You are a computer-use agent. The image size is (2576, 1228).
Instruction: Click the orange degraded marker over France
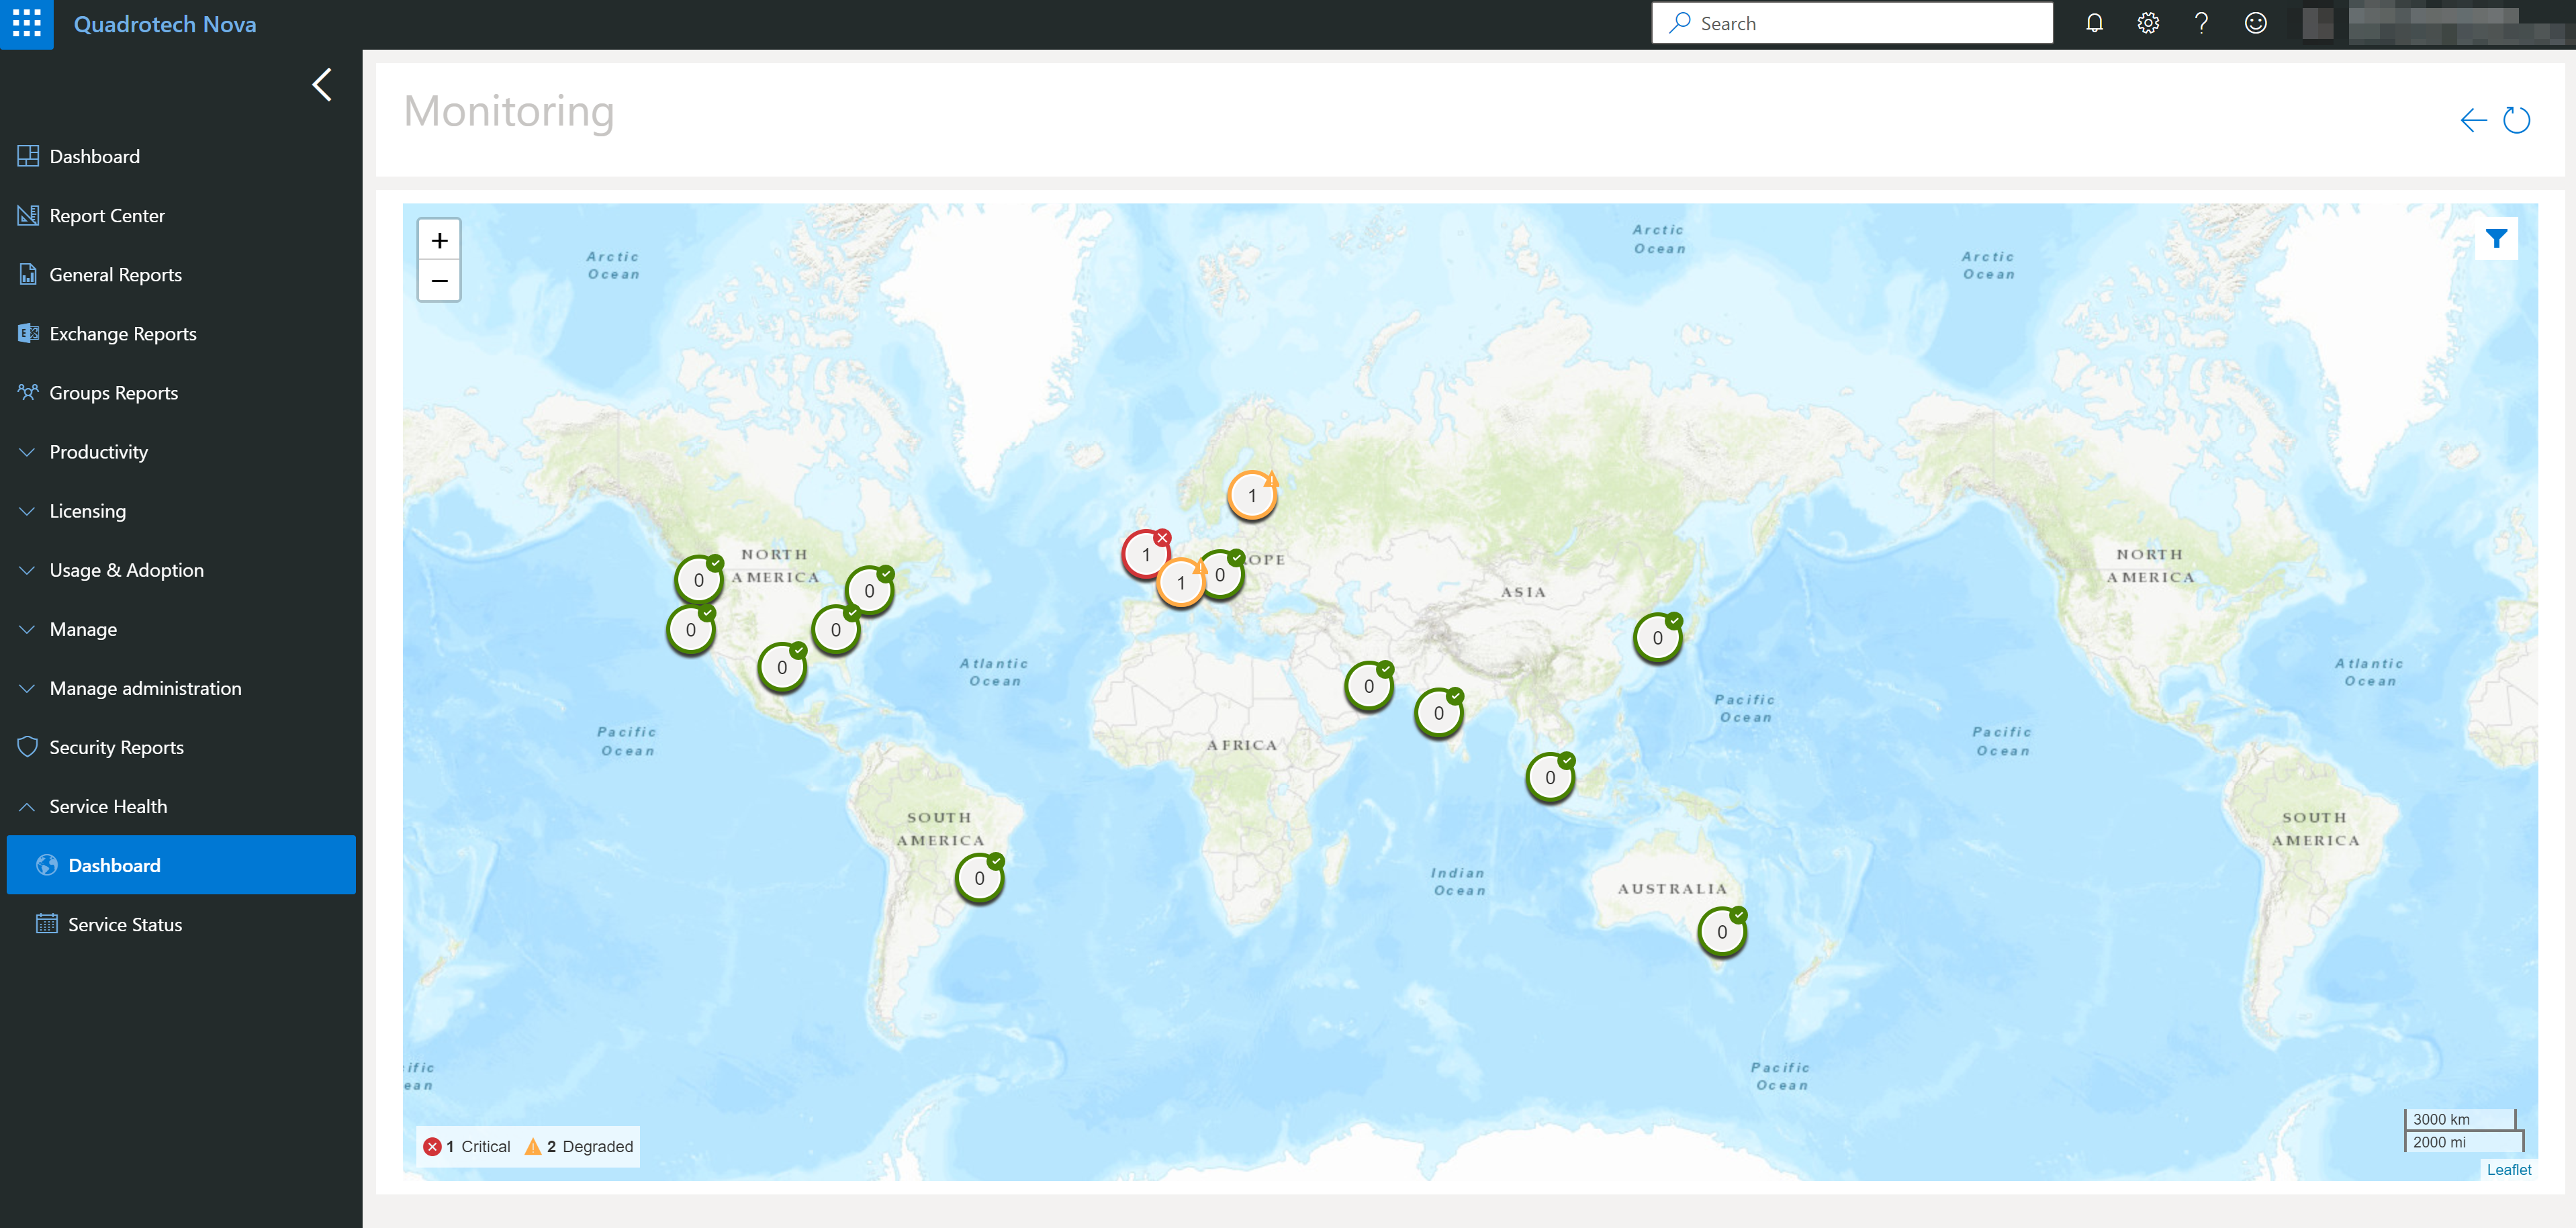1181,583
